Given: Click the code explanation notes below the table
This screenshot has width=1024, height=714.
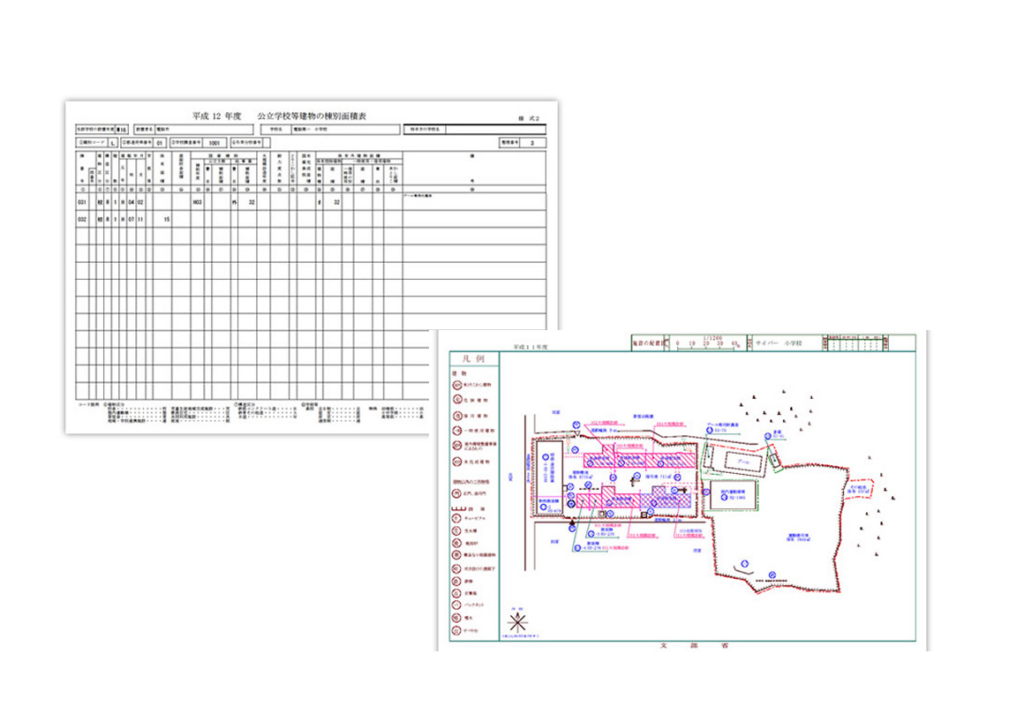Looking at the screenshot, I should click(x=251, y=413).
